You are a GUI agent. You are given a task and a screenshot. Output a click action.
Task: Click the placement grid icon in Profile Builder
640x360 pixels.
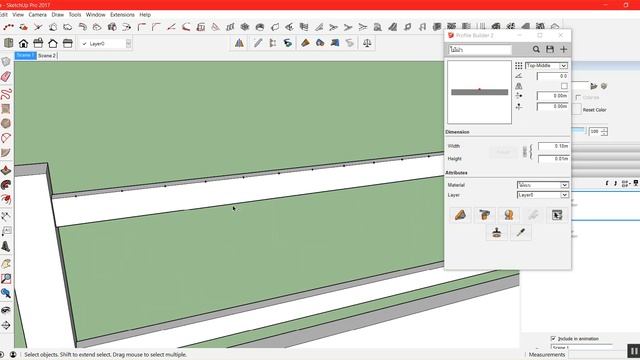coord(519,66)
